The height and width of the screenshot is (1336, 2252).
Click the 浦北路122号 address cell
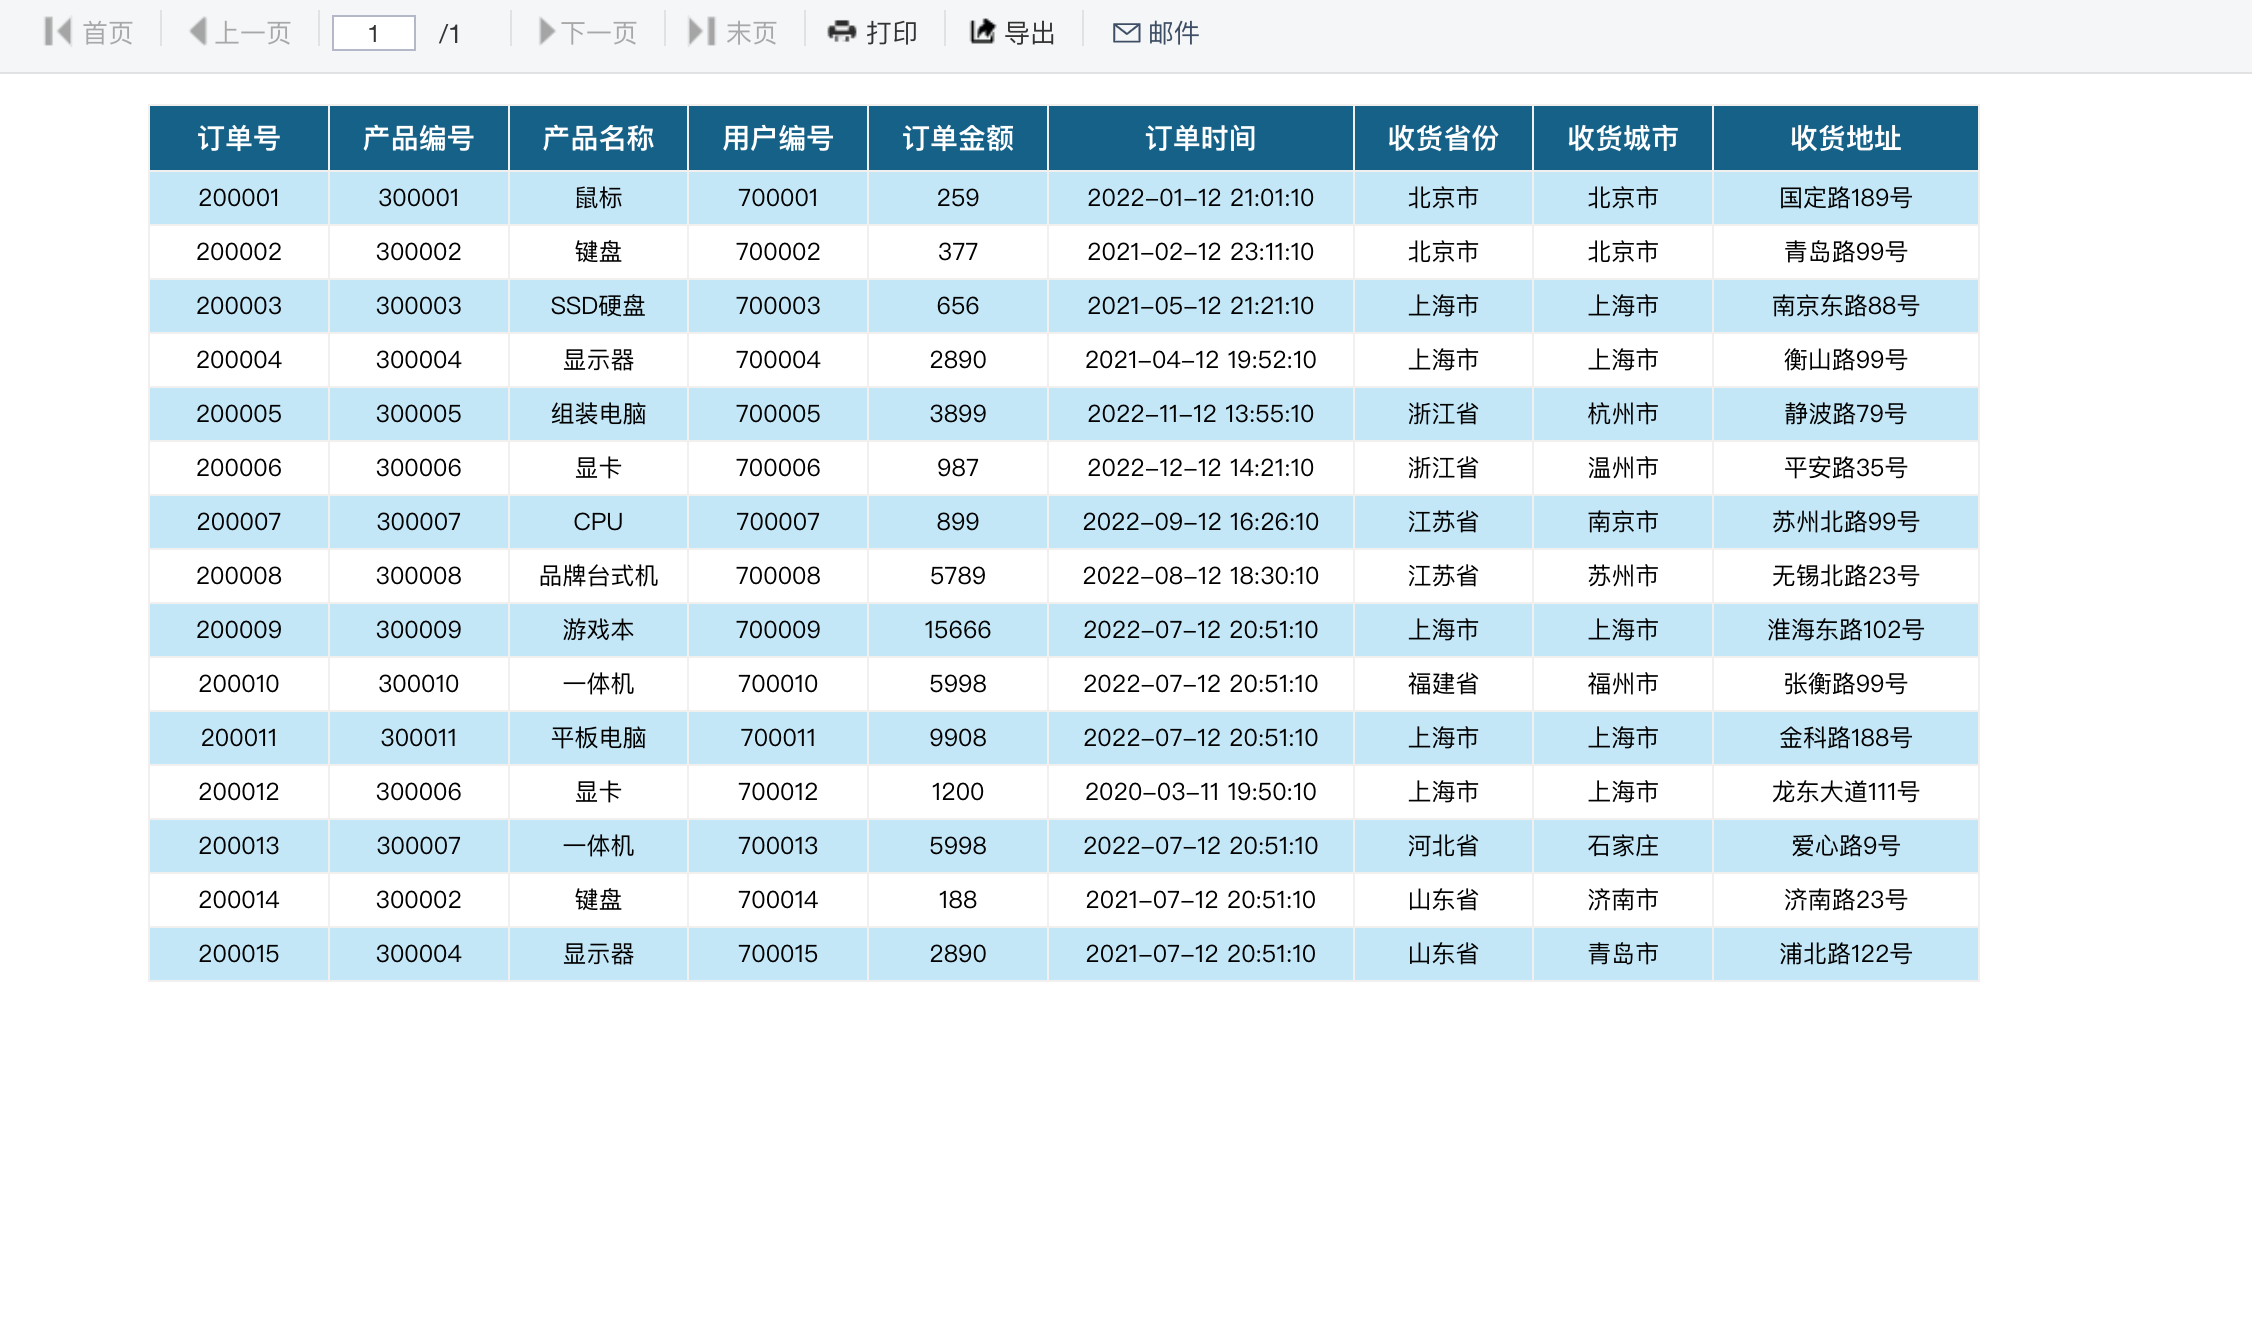1845,954
